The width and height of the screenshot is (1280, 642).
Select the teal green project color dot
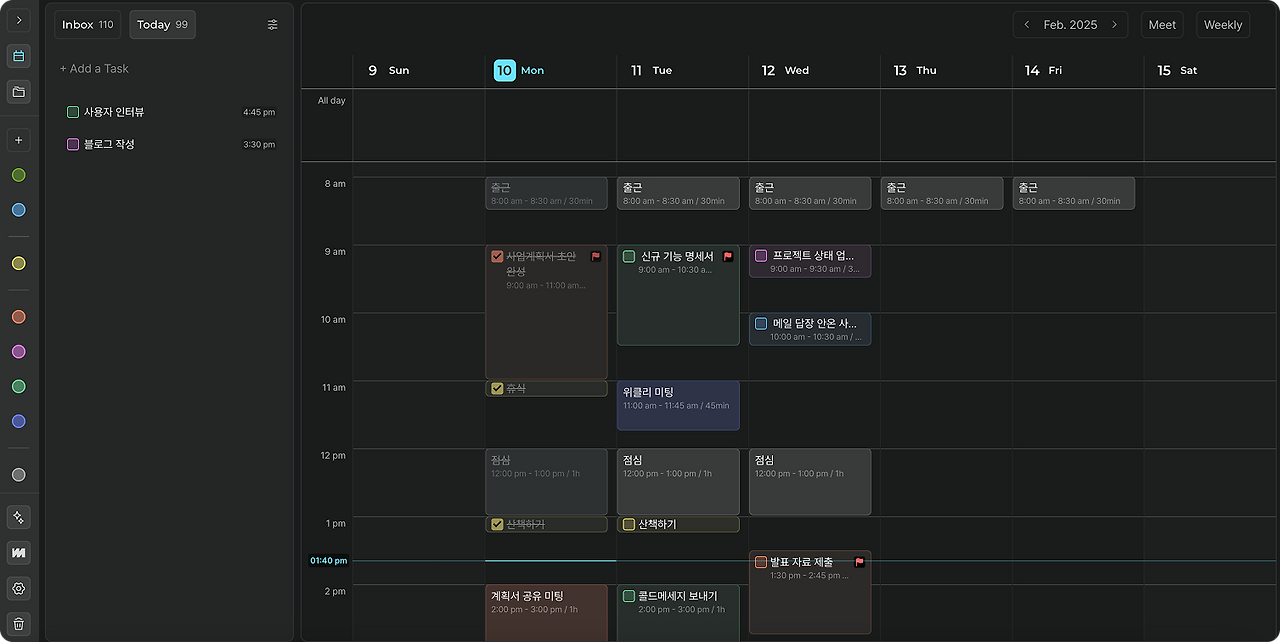click(x=18, y=387)
